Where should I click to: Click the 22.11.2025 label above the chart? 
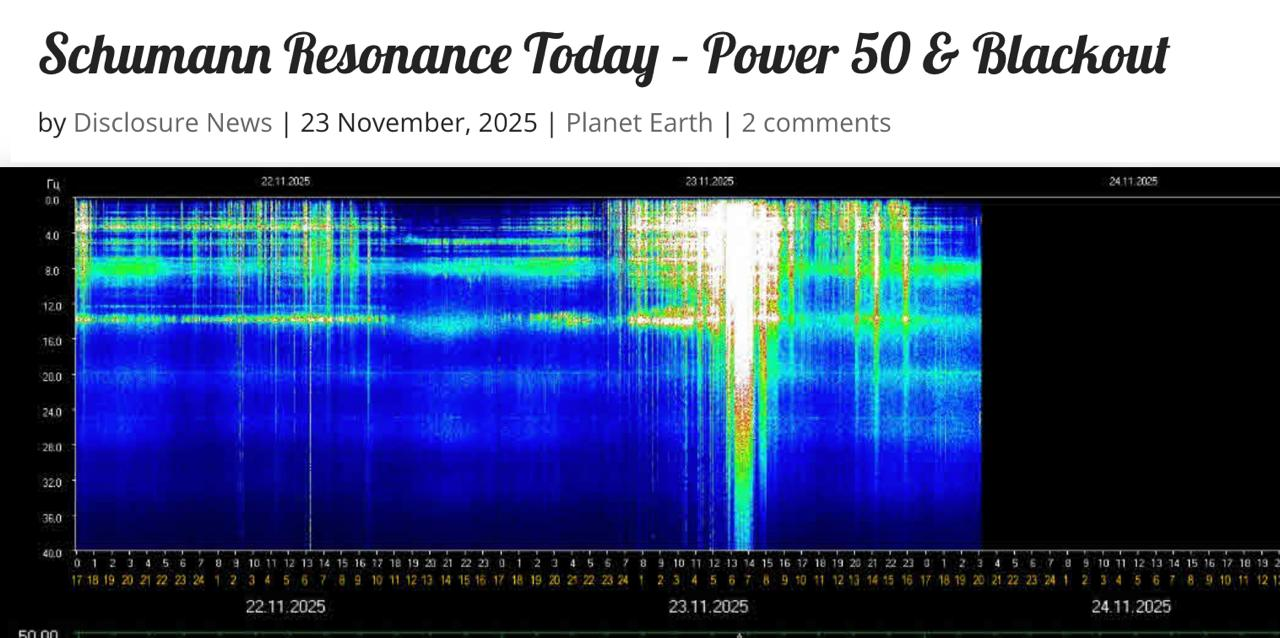click(286, 182)
